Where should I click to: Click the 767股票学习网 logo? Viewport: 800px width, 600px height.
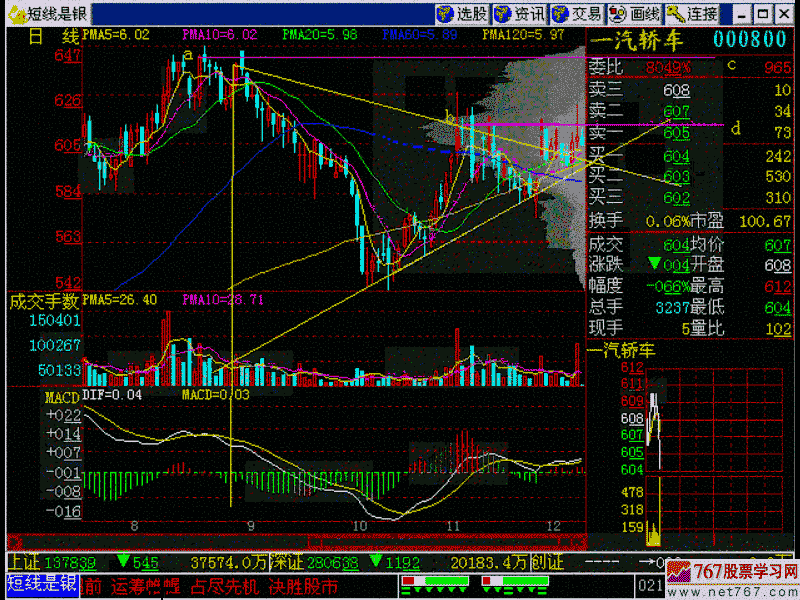pyautogui.click(x=734, y=577)
